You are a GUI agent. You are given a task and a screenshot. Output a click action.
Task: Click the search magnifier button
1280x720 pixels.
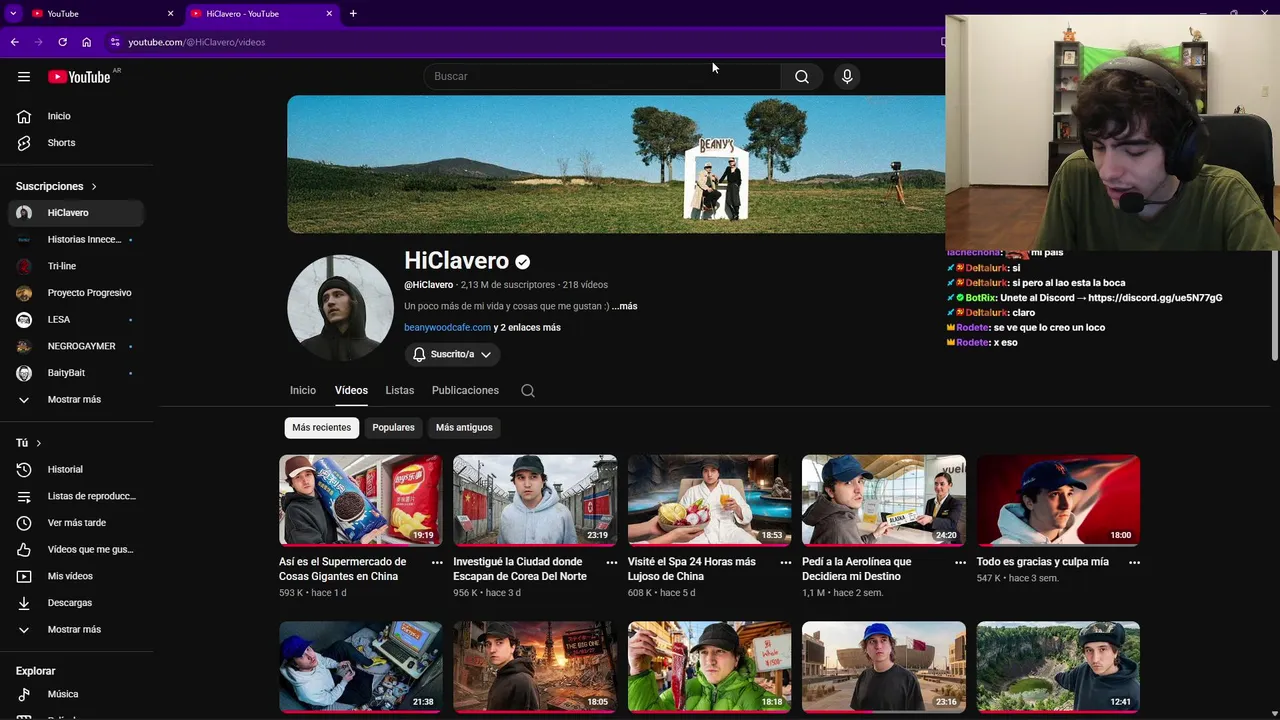click(x=802, y=77)
